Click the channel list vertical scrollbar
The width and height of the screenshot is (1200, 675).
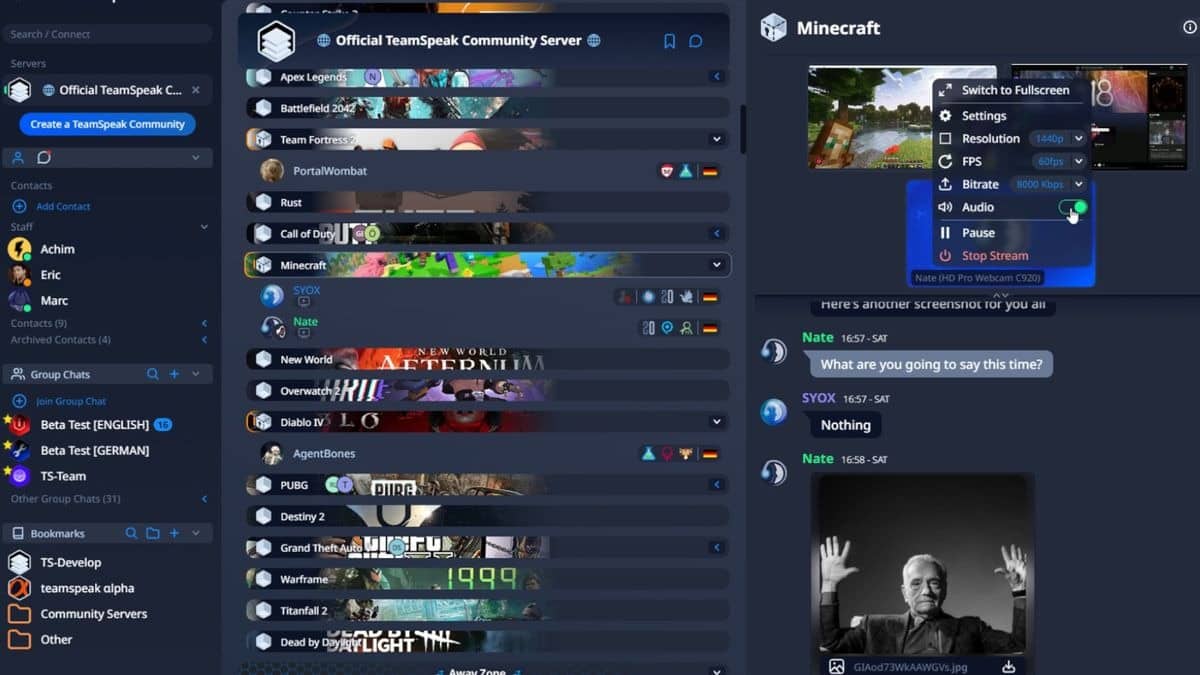point(743,128)
